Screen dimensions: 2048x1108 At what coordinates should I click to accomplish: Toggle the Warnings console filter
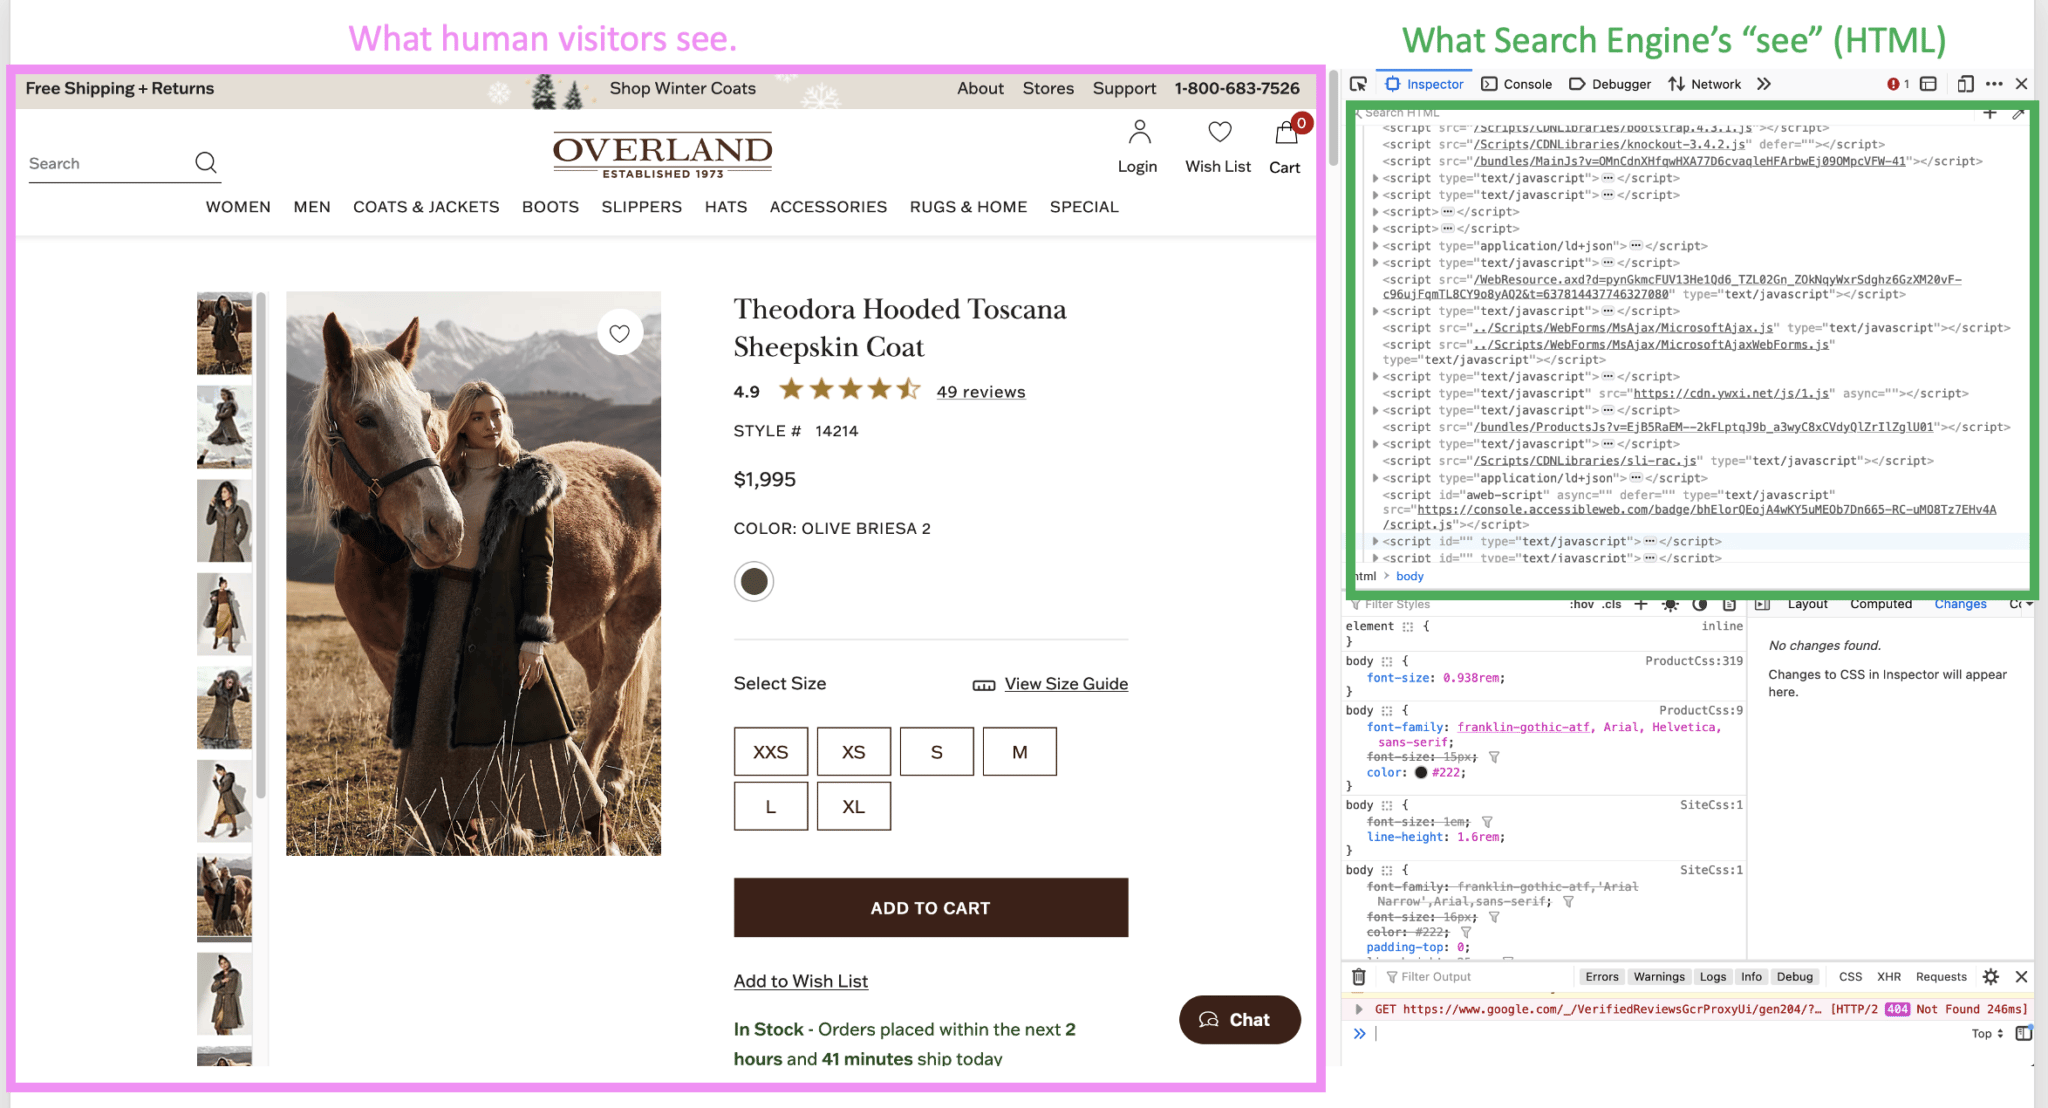click(x=1659, y=977)
